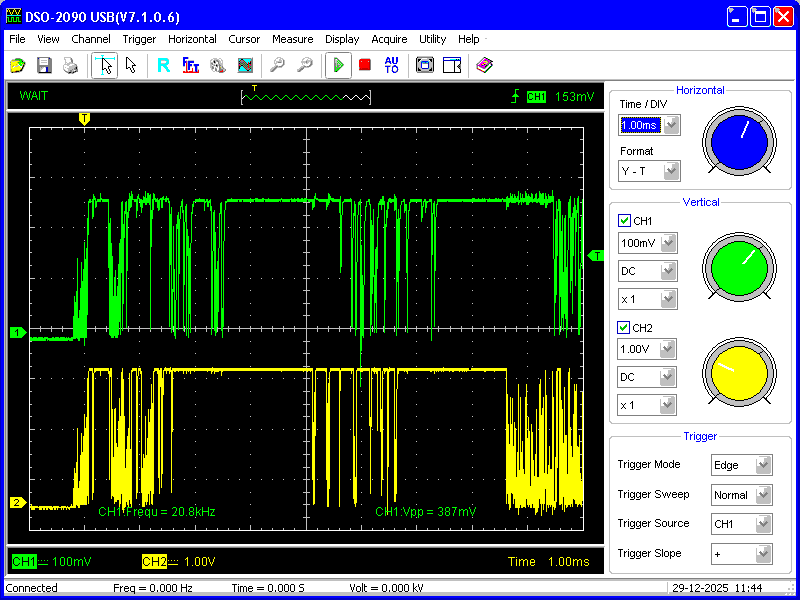Uncheck the CH1 channel checkbox

[625, 221]
